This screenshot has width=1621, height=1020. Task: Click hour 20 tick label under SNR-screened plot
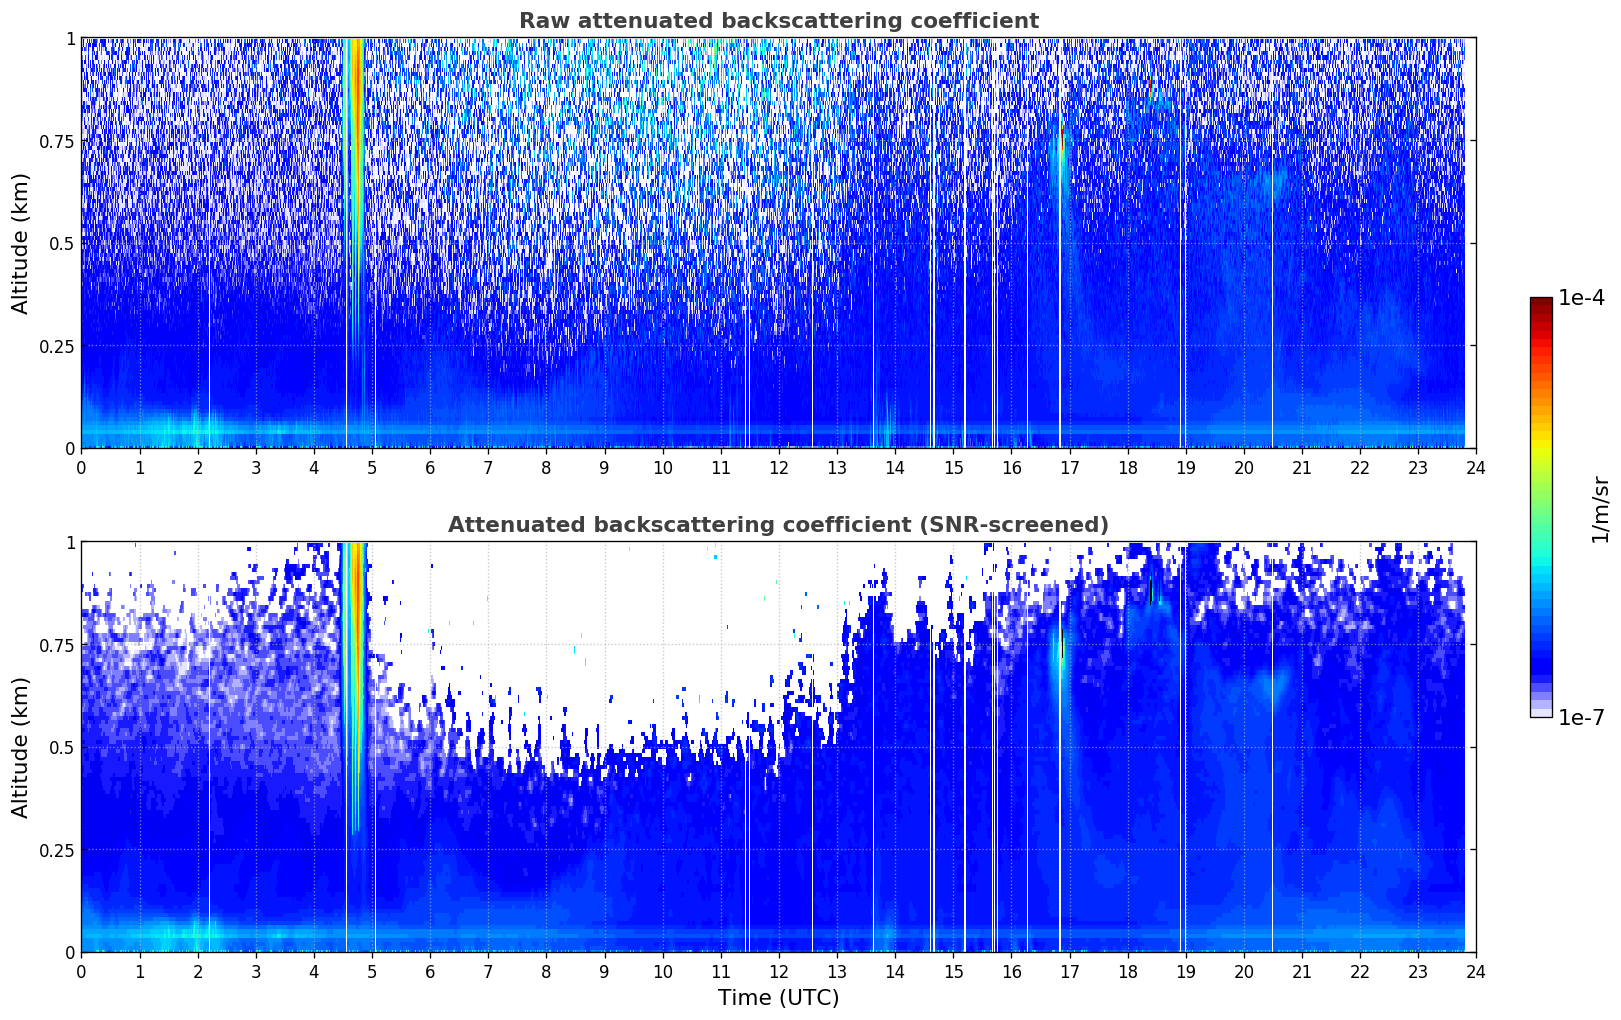pyautogui.click(x=1244, y=971)
